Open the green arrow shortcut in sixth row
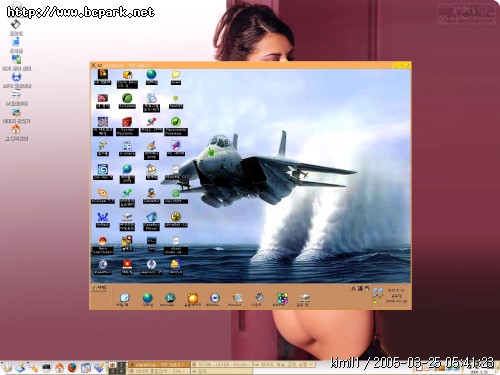Viewport: 500px width, 375px height. (x=127, y=193)
